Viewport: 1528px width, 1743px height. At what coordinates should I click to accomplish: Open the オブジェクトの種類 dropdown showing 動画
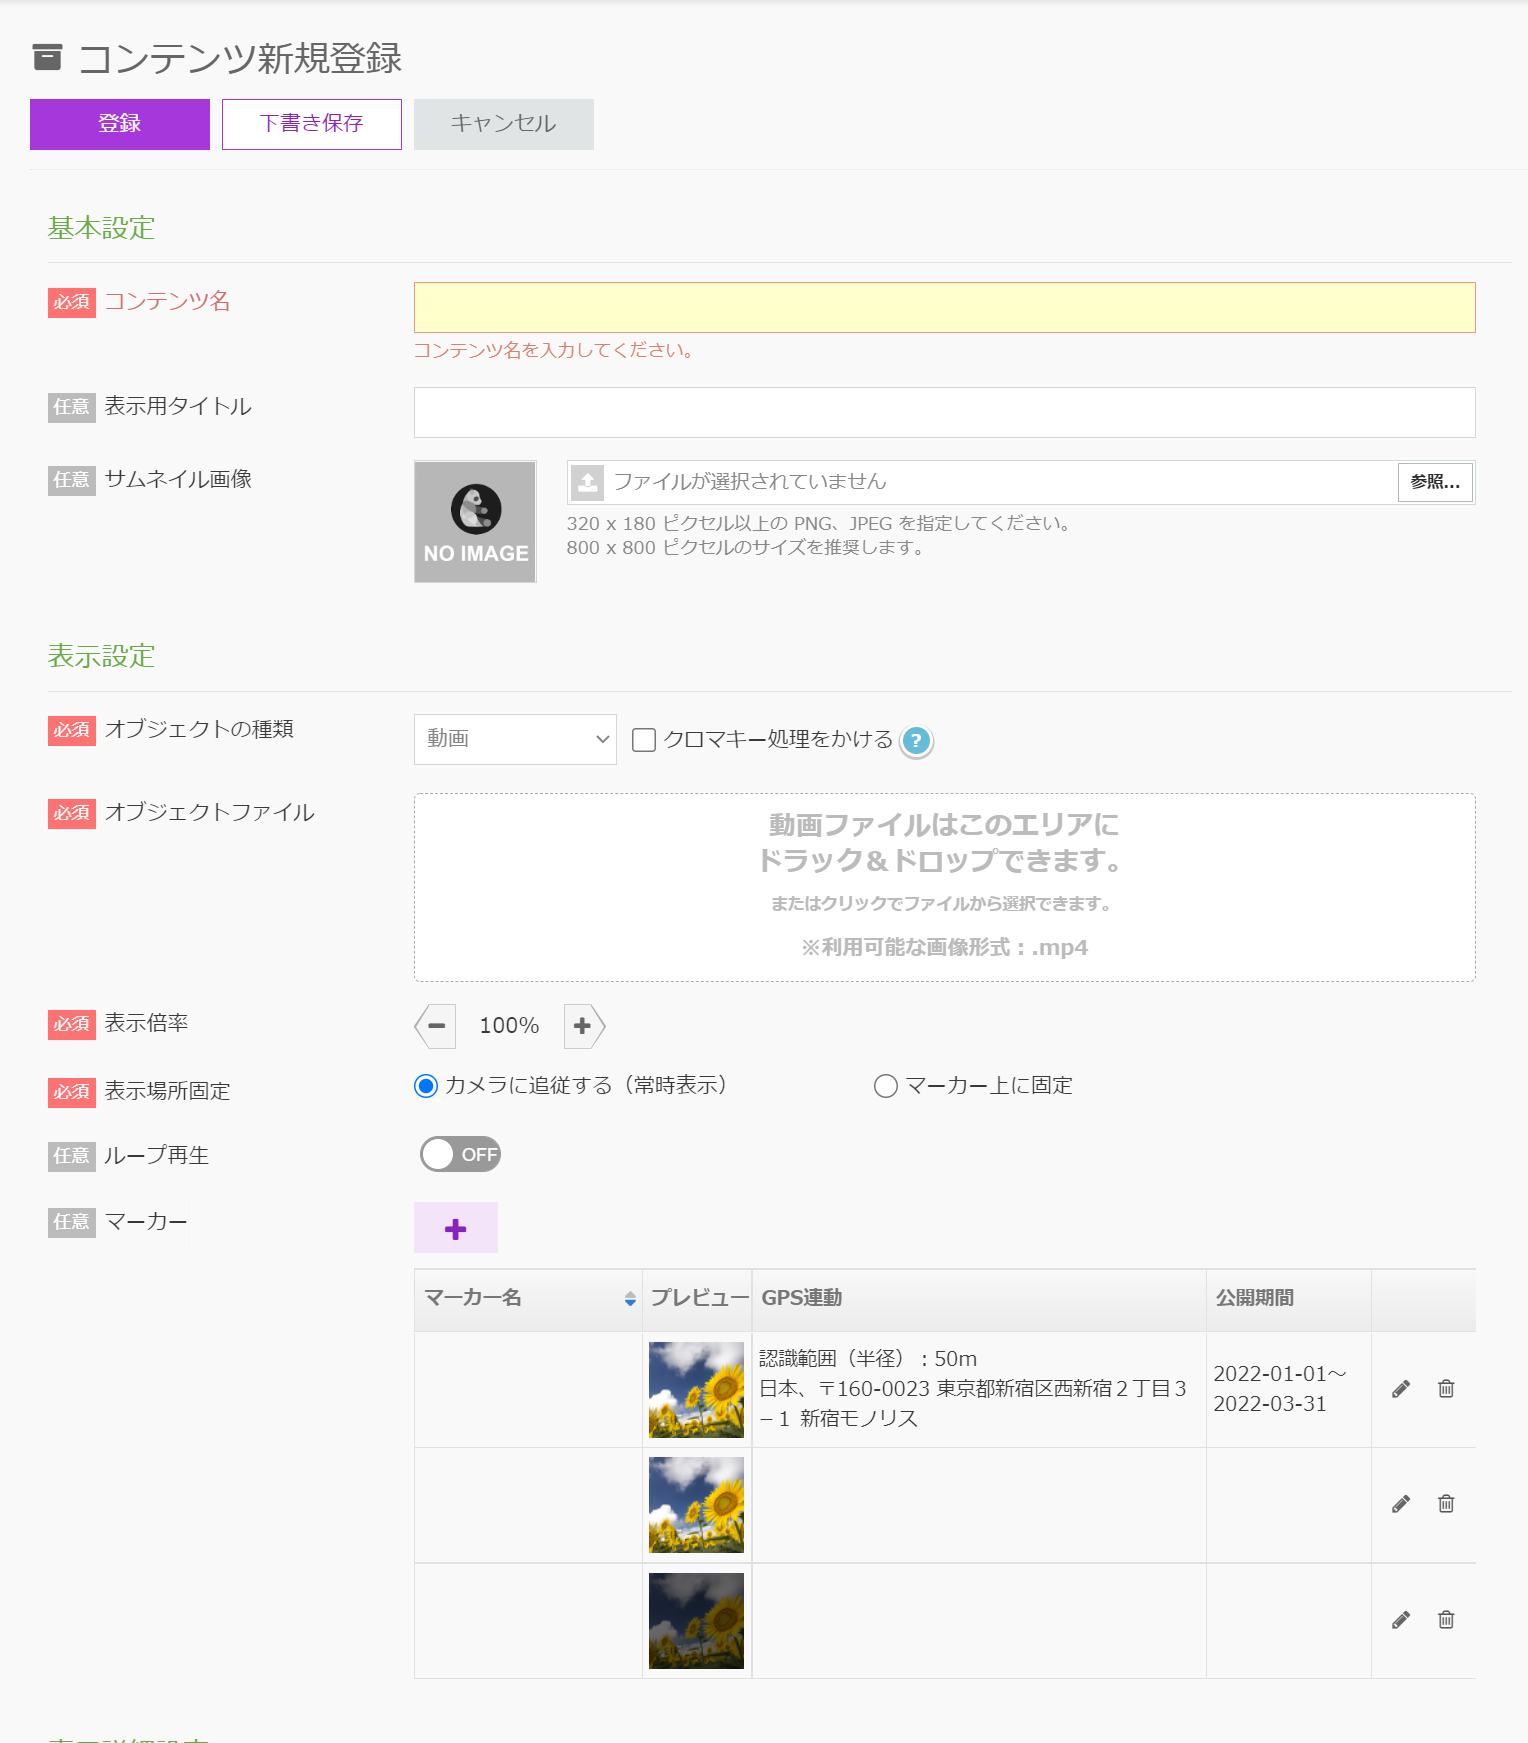[x=515, y=739]
